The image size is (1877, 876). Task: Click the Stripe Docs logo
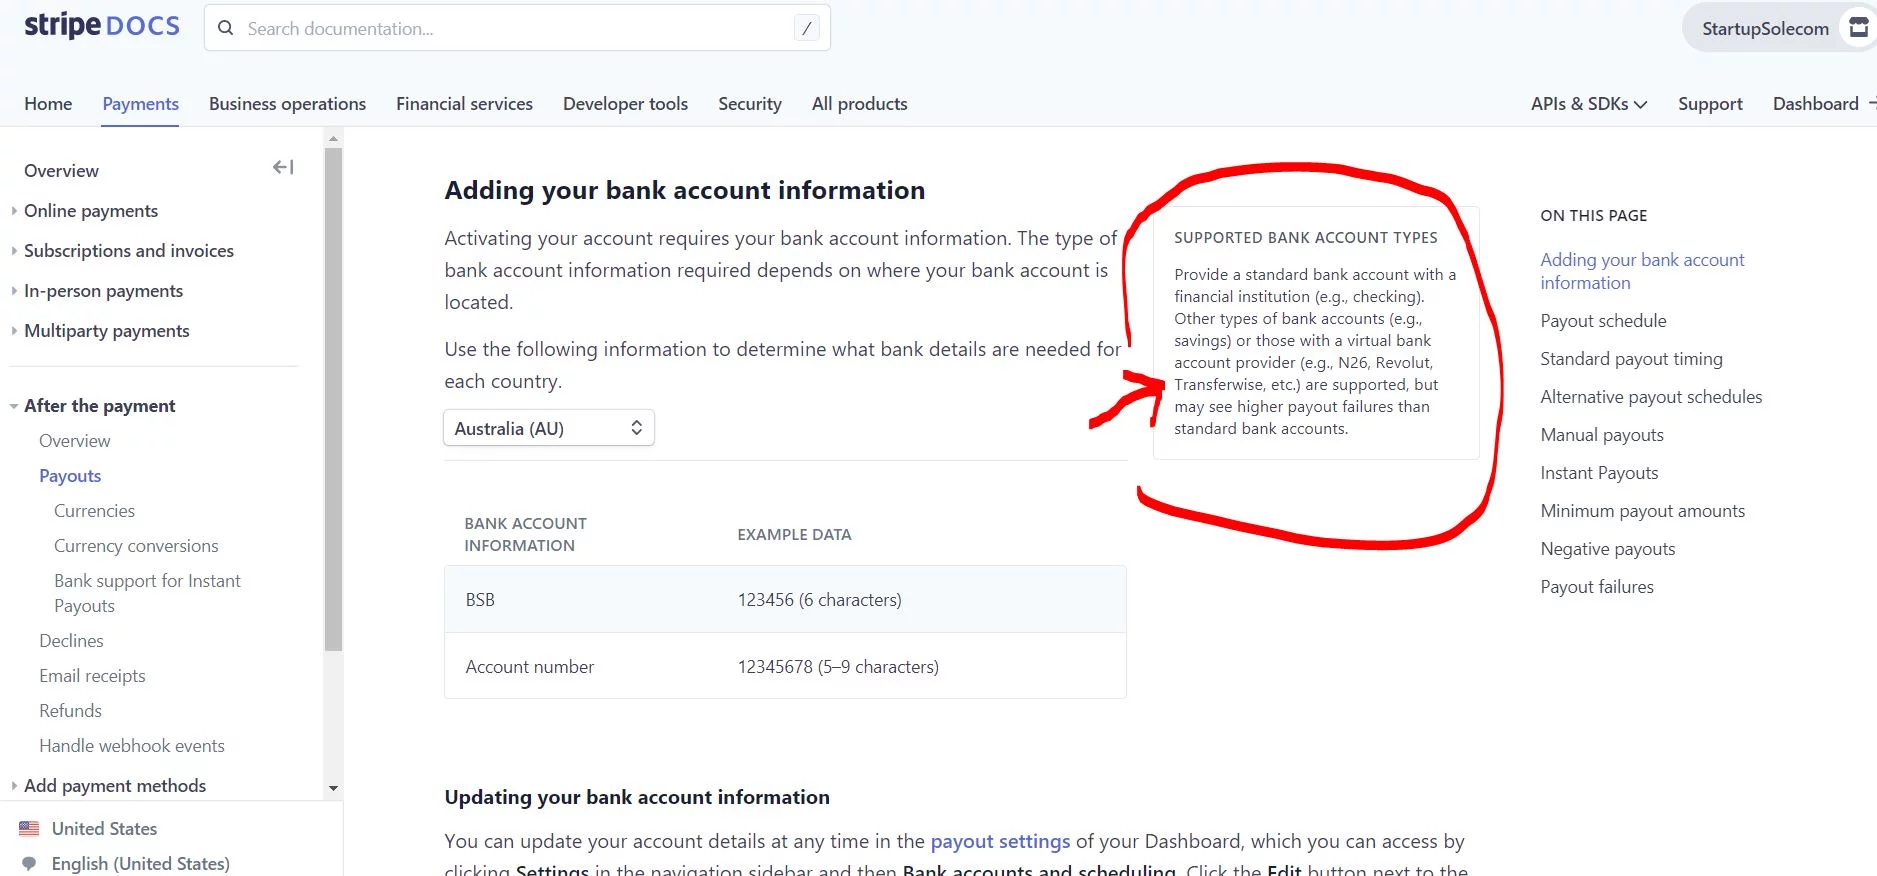101,26
